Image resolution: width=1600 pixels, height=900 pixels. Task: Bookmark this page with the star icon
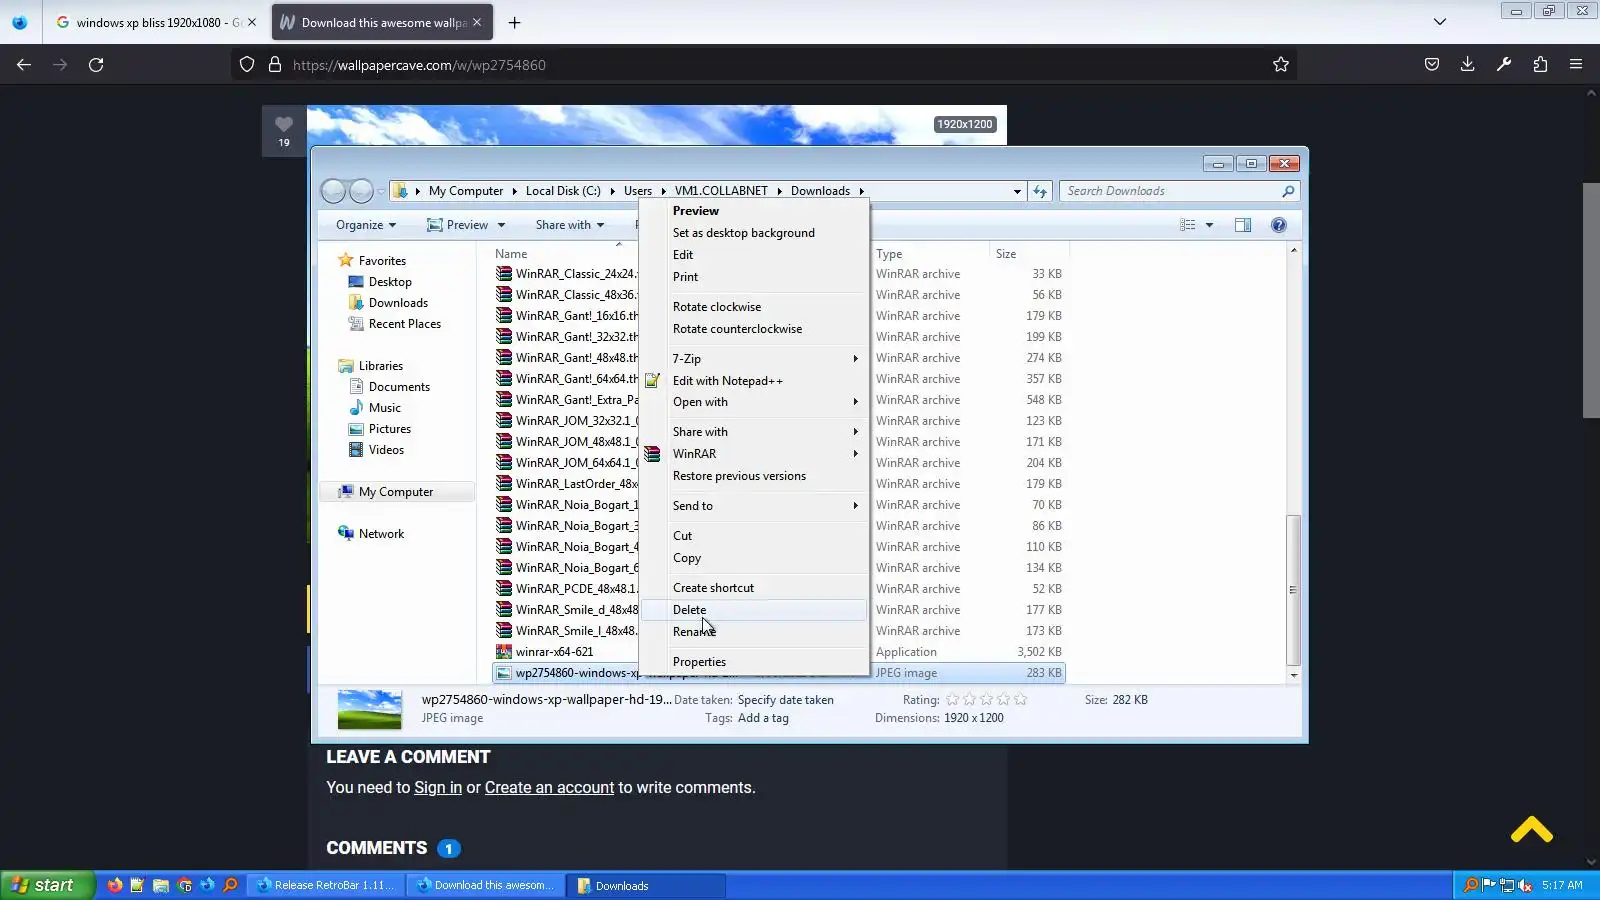pos(1281,65)
